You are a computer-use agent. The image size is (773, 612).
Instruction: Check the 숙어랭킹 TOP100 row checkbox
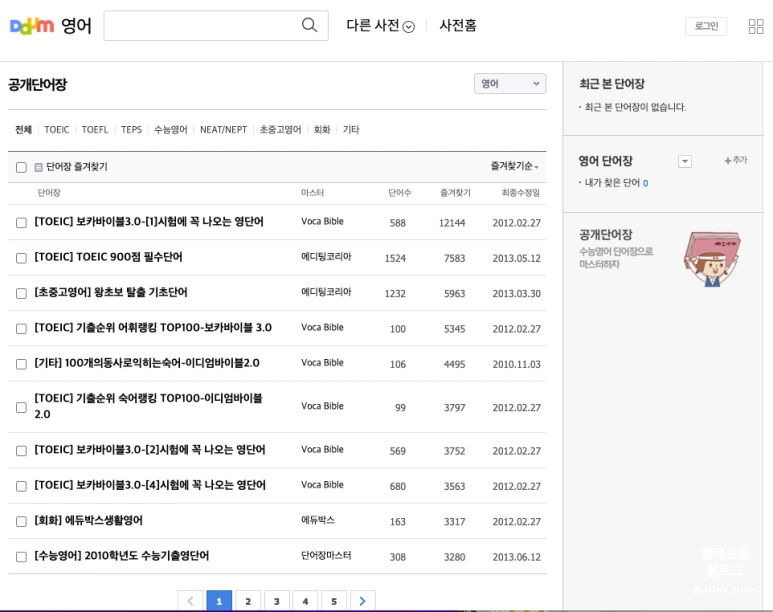coord(21,407)
